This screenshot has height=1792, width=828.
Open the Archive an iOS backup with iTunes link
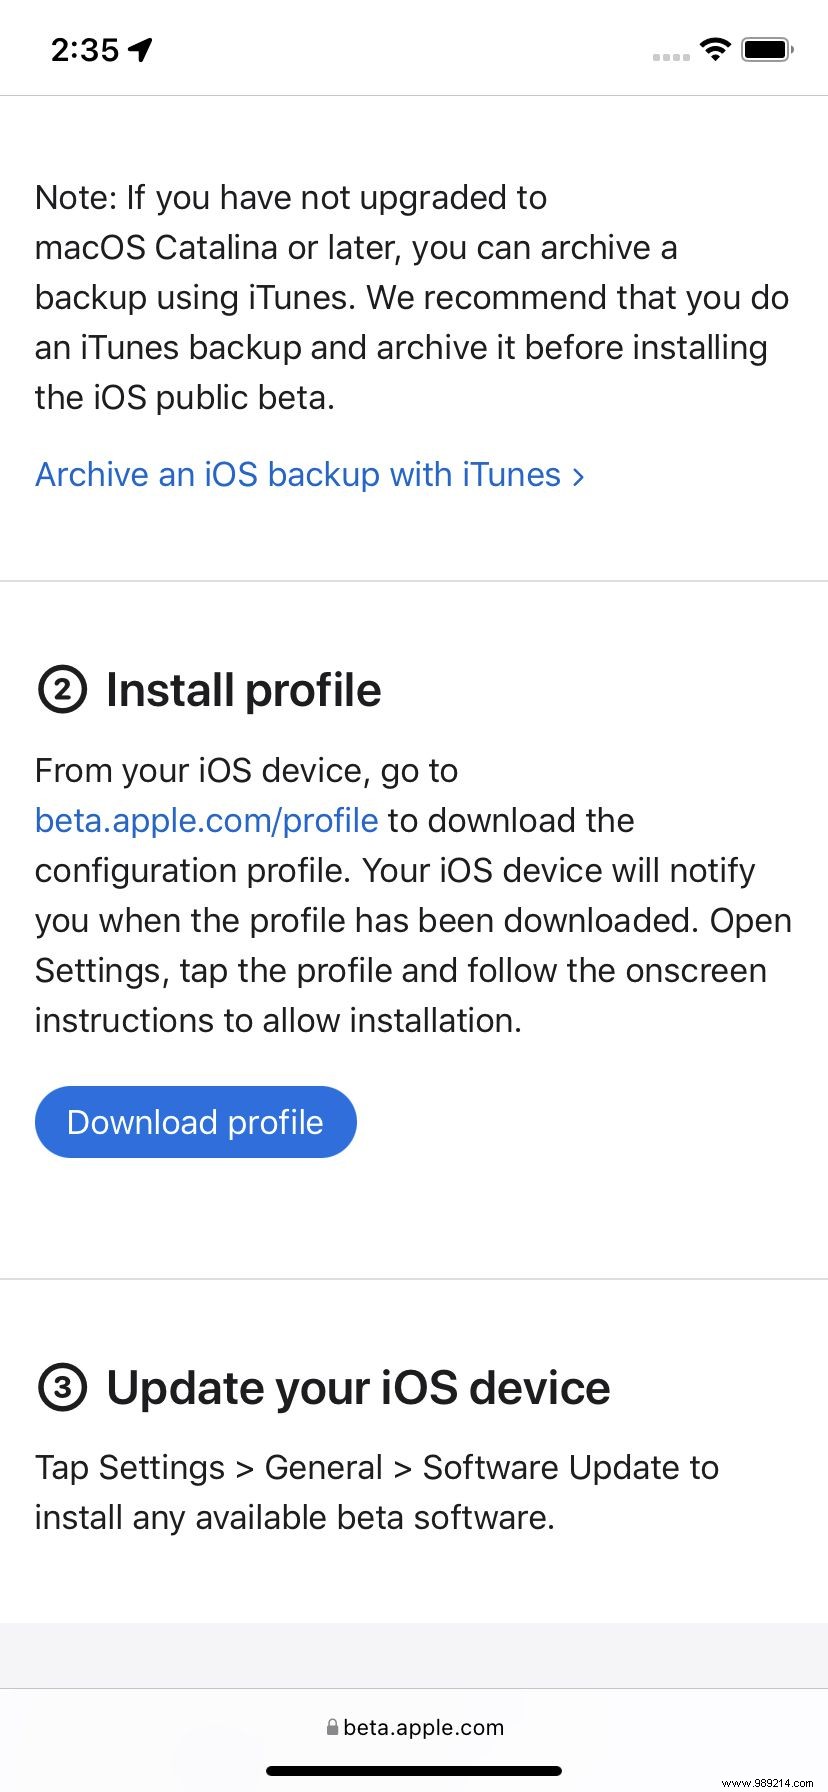[296, 475]
